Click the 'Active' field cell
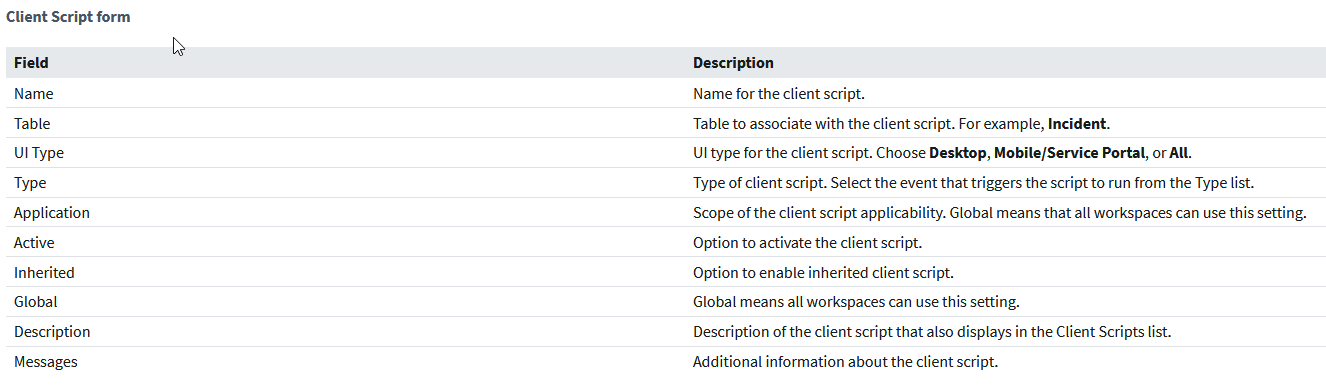The height and width of the screenshot is (388, 1326). [x=34, y=243]
